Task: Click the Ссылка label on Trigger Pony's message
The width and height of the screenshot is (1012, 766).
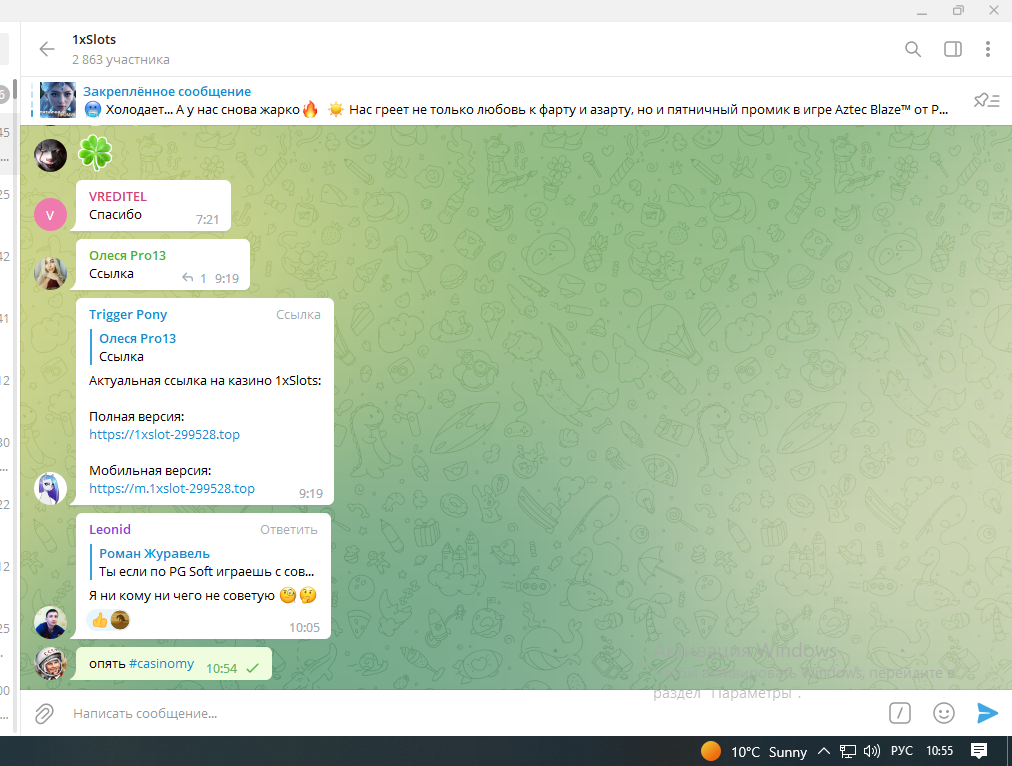Action: coord(298,314)
